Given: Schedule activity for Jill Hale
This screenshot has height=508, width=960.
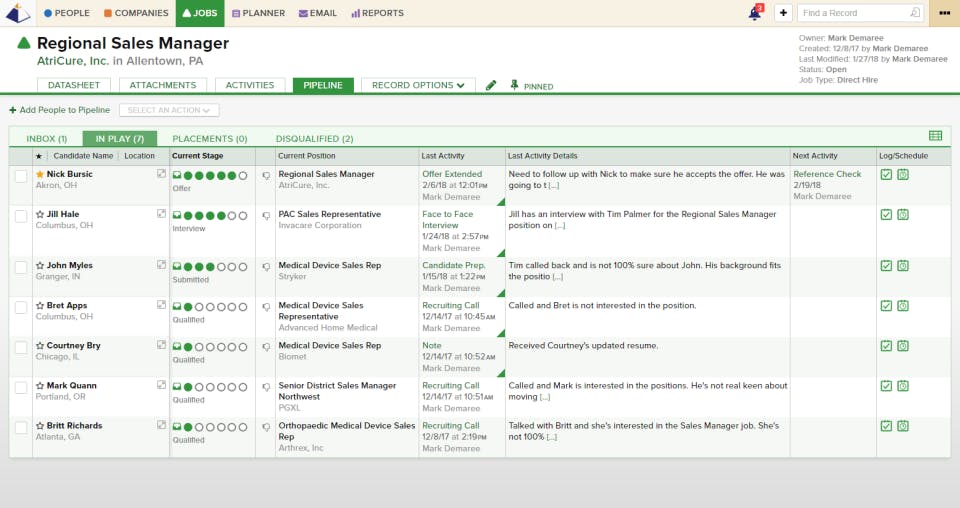Looking at the screenshot, I should click(x=903, y=215).
